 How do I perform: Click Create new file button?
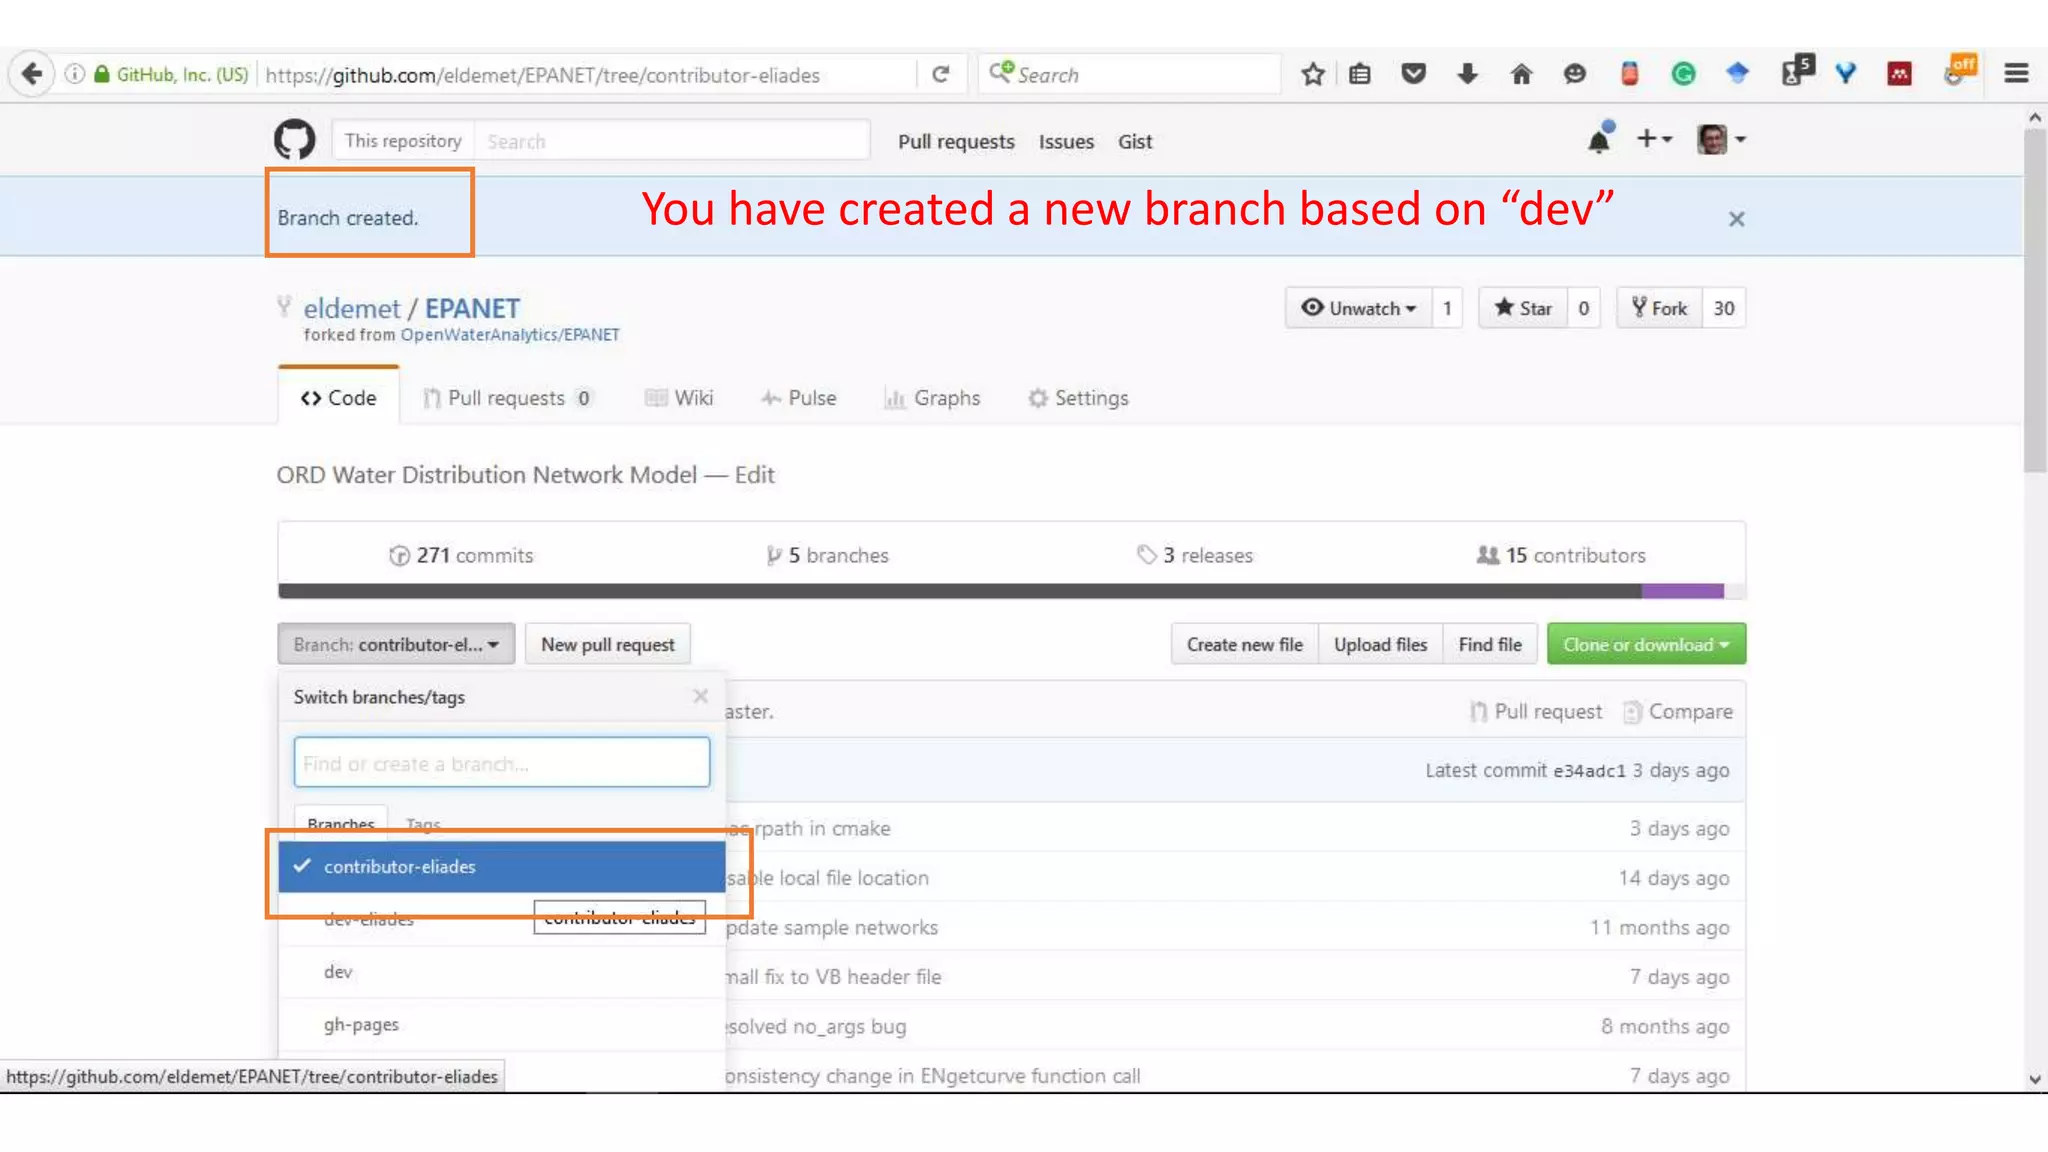tap(1245, 644)
